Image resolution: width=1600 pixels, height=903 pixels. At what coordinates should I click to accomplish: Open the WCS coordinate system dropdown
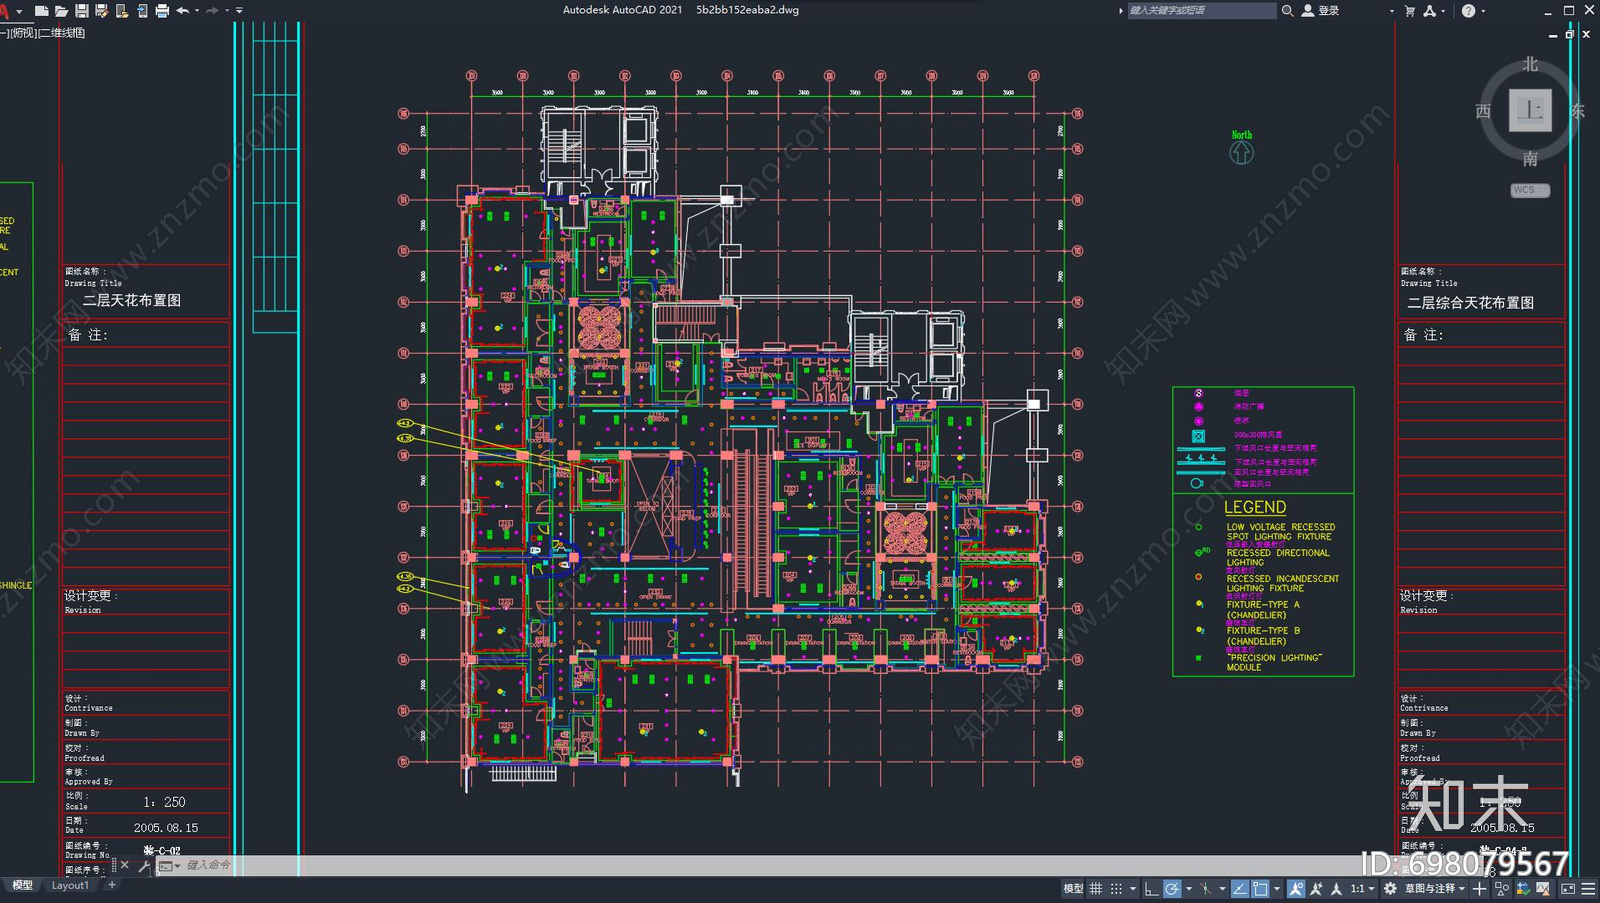tap(1530, 190)
